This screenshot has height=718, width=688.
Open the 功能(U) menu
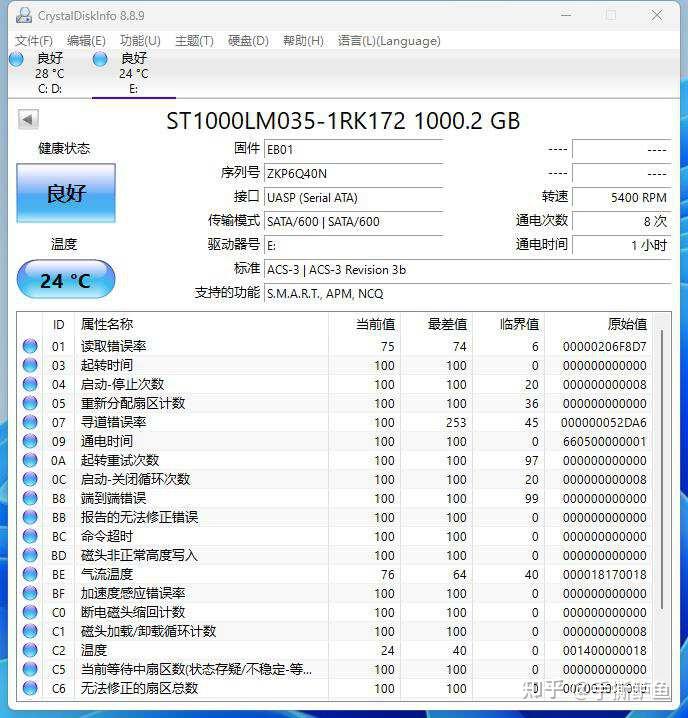coord(140,41)
